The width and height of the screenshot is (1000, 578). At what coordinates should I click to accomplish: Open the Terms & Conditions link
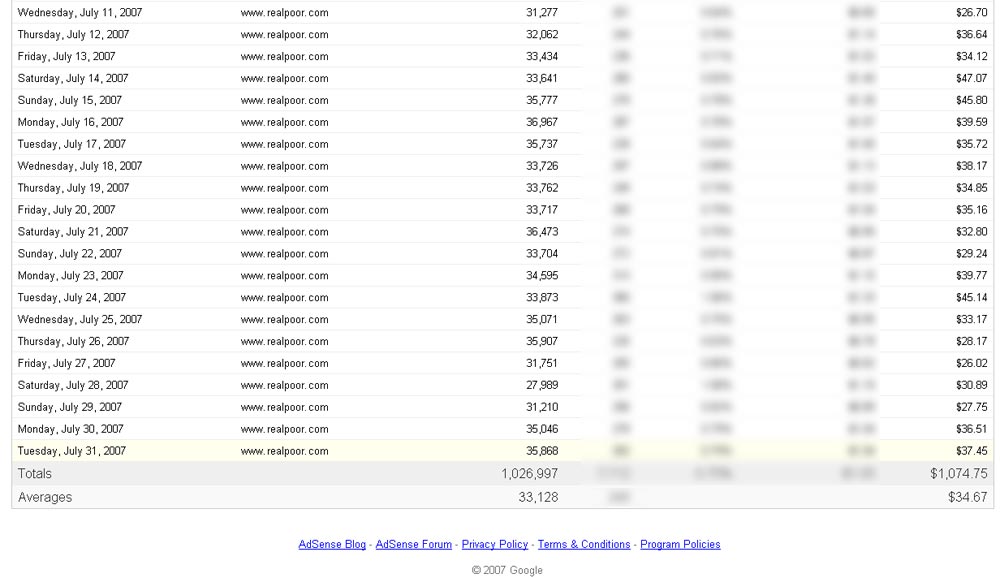584,545
